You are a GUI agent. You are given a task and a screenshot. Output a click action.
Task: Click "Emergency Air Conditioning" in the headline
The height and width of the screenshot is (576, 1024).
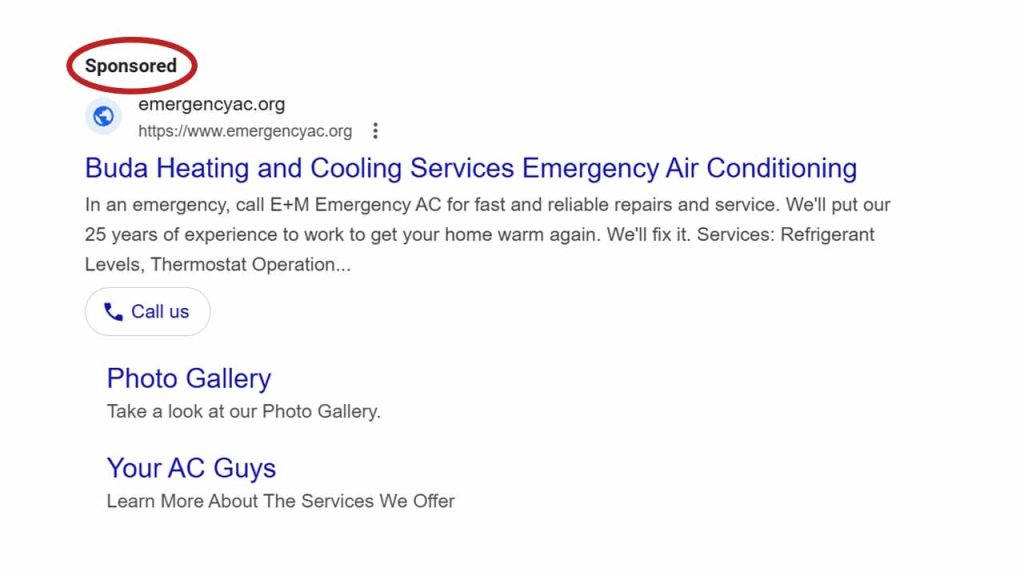689,168
